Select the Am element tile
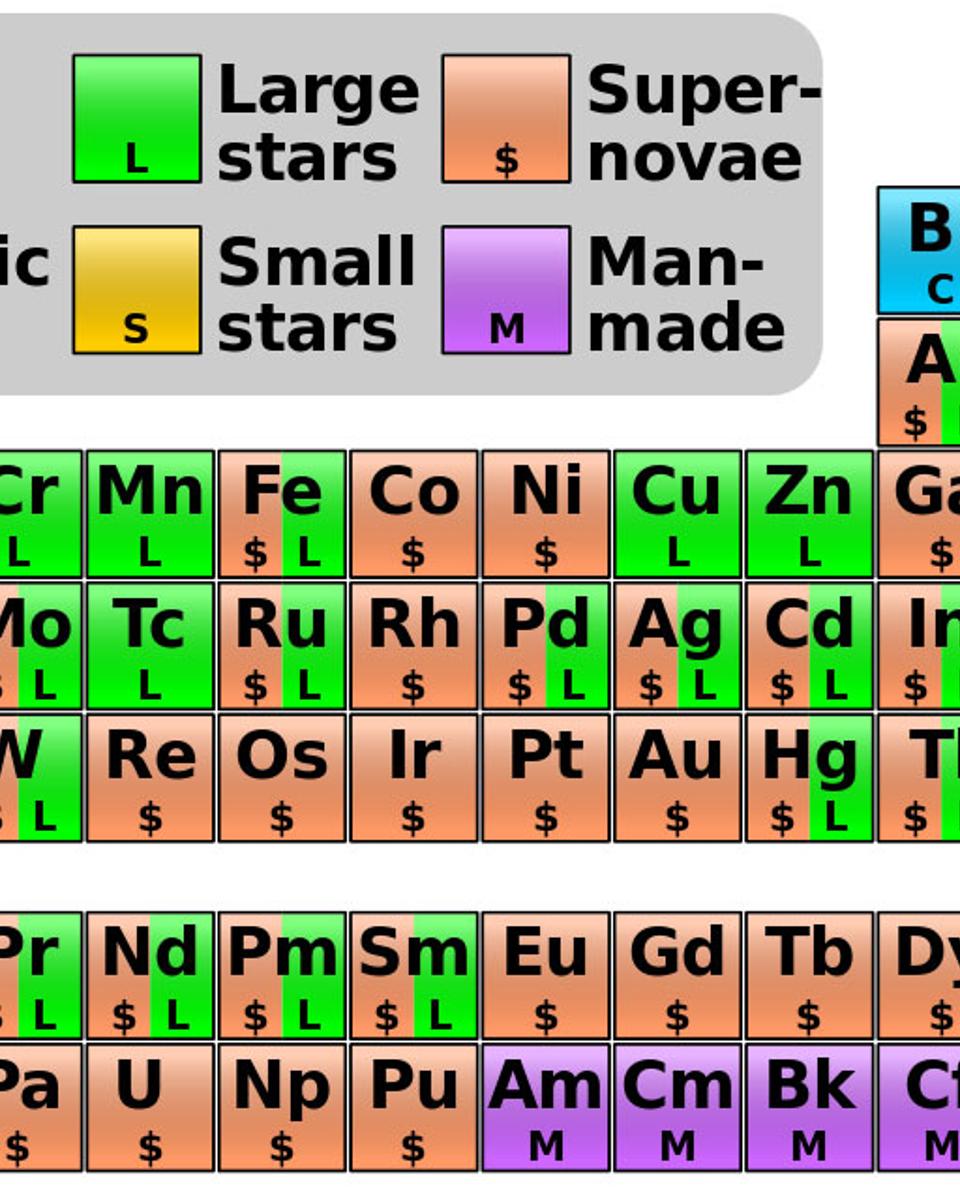The image size is (960, 1200). pyautogui.click(x=546, y=1108)
